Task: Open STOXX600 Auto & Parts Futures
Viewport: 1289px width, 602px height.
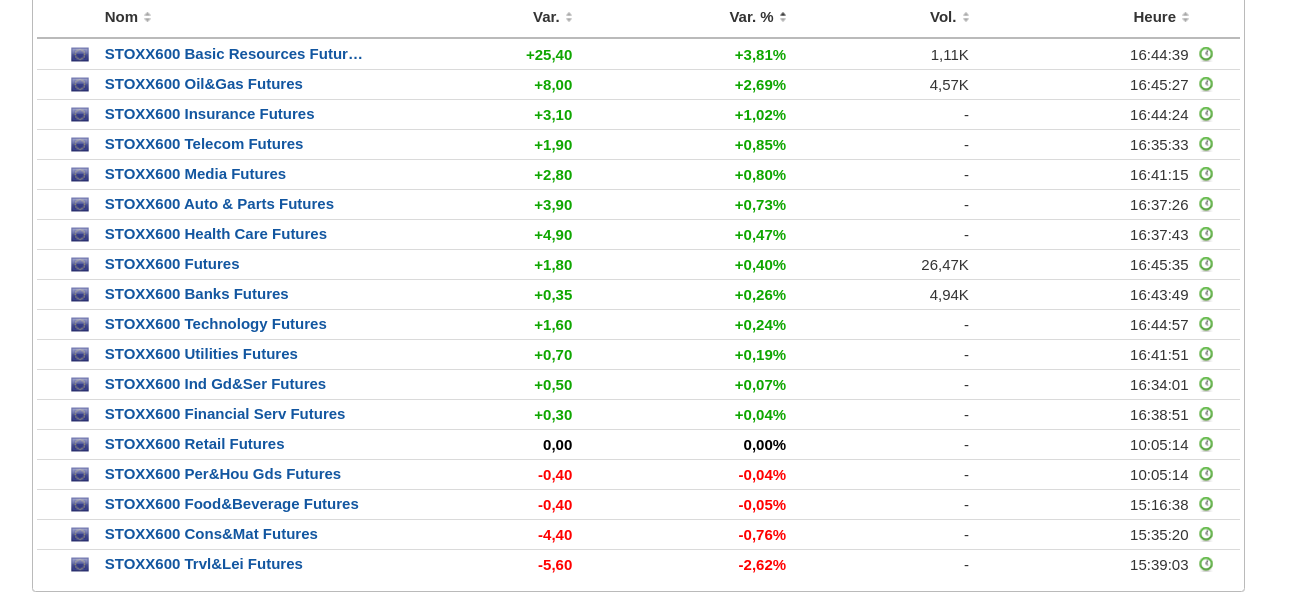Action: pyautogui.click(x=219, y=204)
